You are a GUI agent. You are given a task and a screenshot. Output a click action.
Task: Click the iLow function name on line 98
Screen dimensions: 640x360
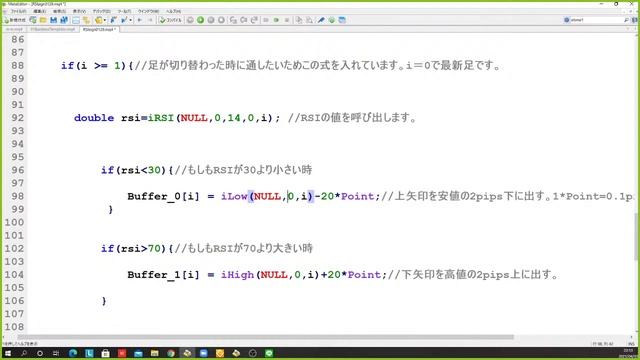pos(234,196)
